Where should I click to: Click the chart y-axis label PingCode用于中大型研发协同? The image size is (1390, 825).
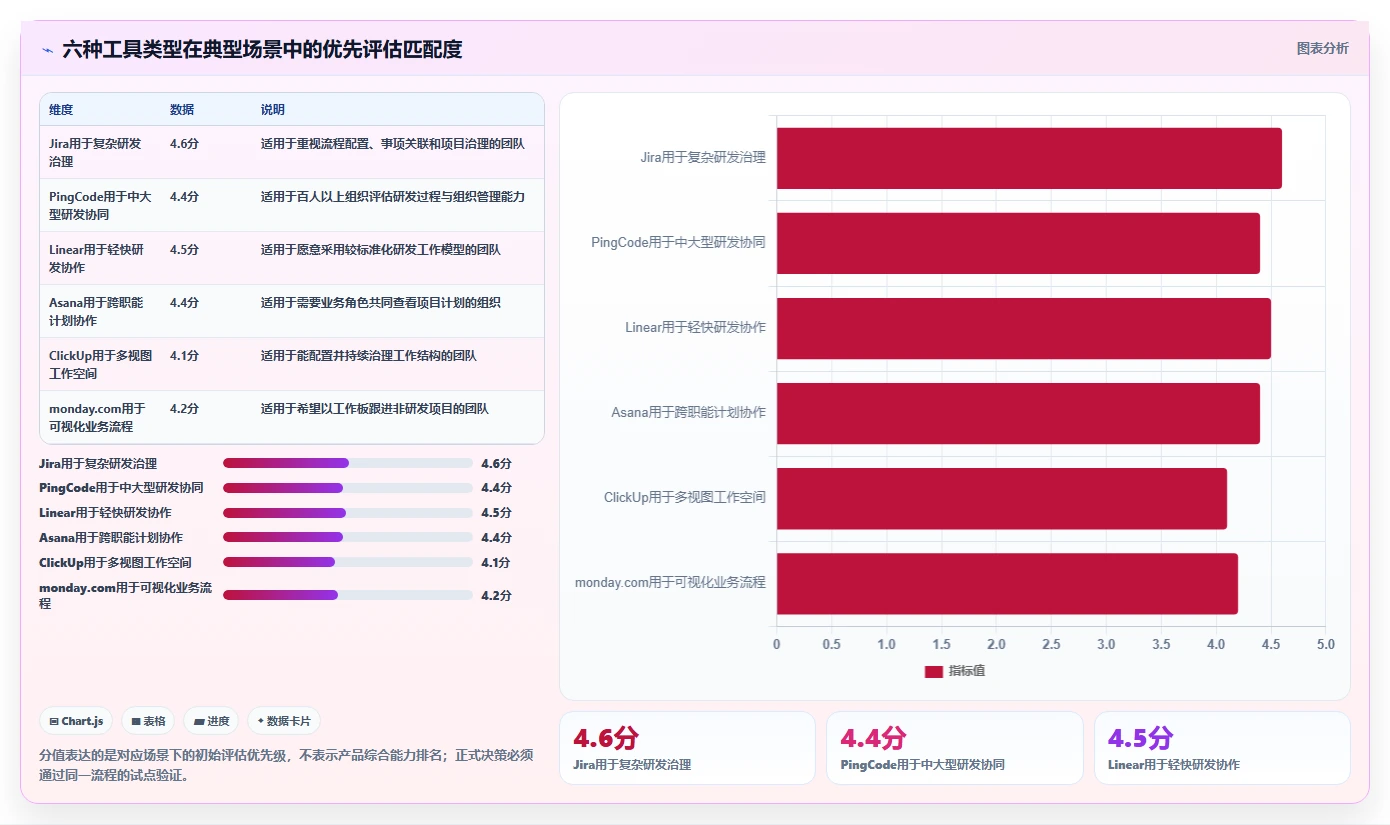[678, 243]
